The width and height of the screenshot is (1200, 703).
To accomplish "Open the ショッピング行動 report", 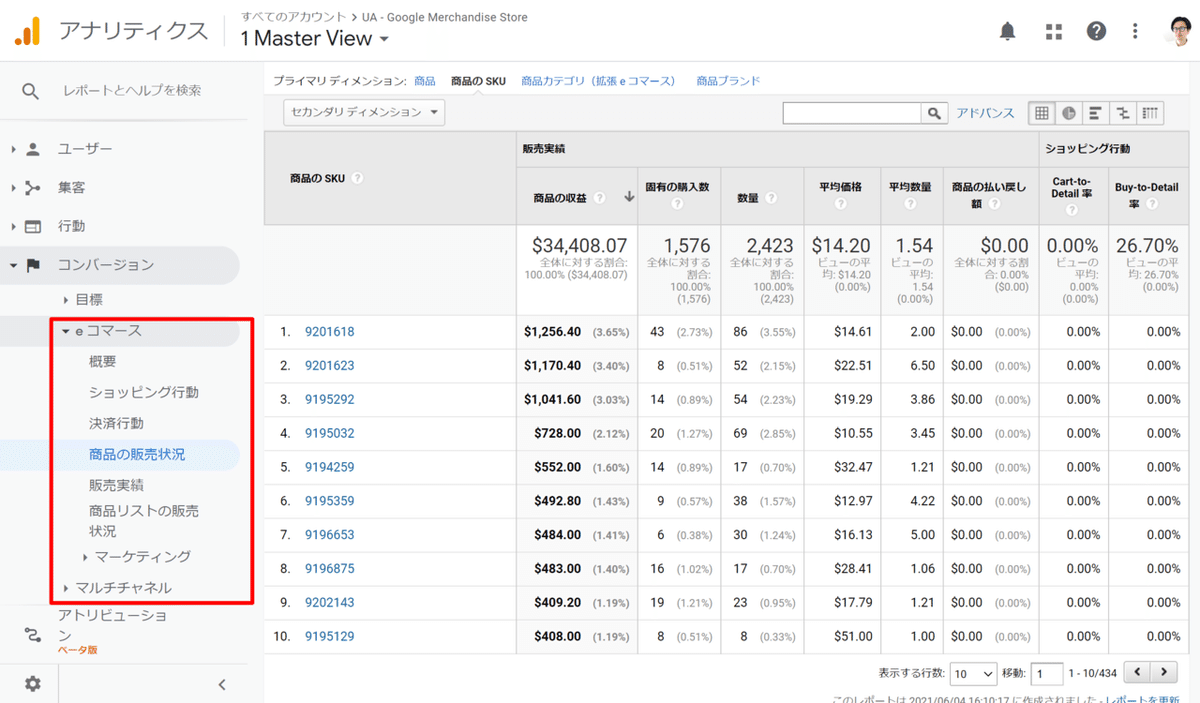I will pyautogui.click(x=143, y=392).
